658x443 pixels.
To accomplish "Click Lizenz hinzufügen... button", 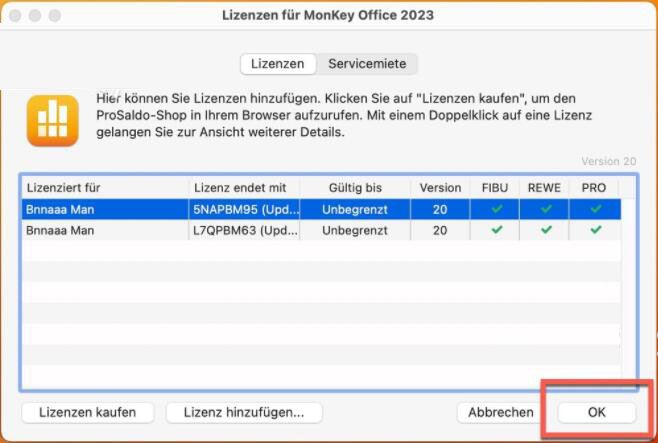I will (x=244, y=412).
